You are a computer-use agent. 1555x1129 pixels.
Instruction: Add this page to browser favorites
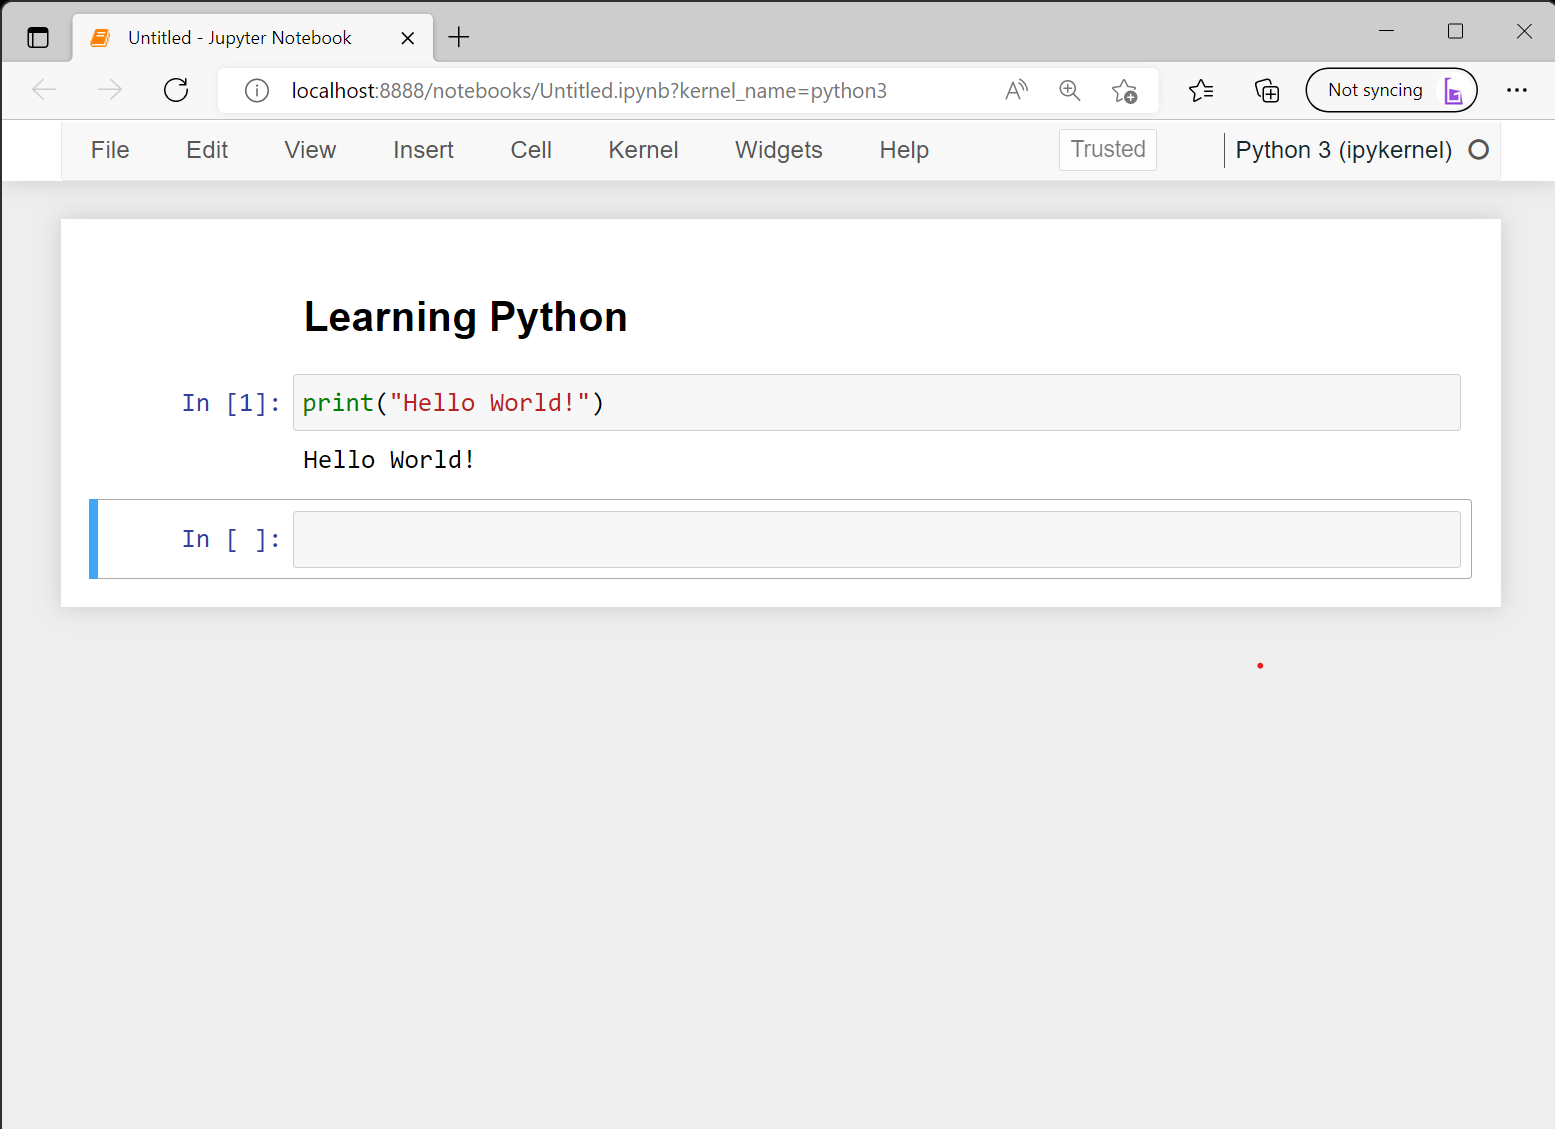[x=1125, y=90]
